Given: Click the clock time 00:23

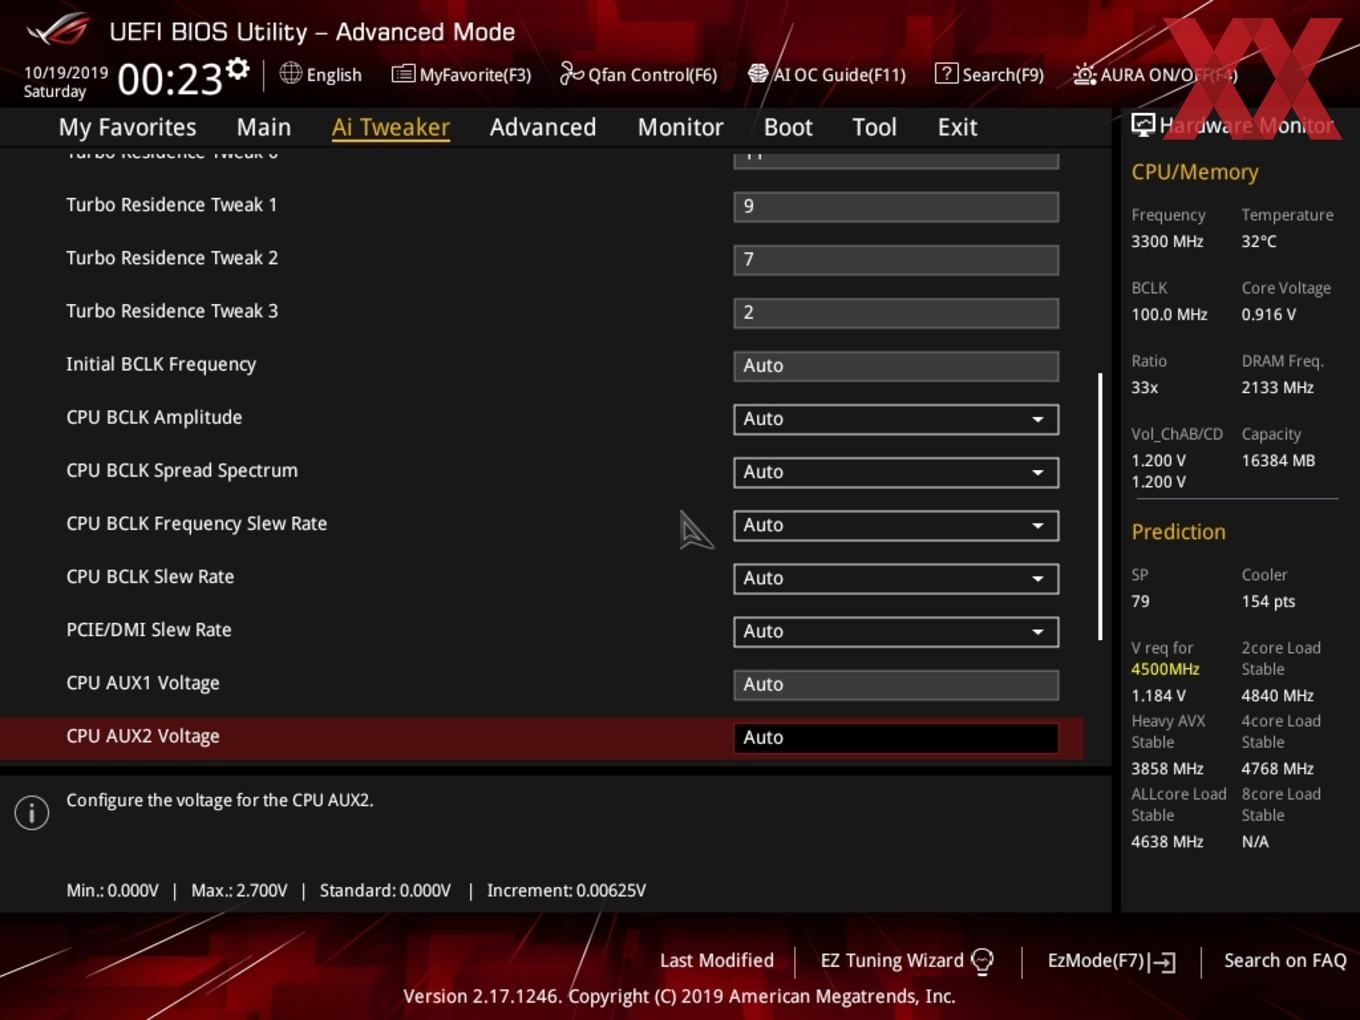Looking at the screenshot, I should pos(170,79).
